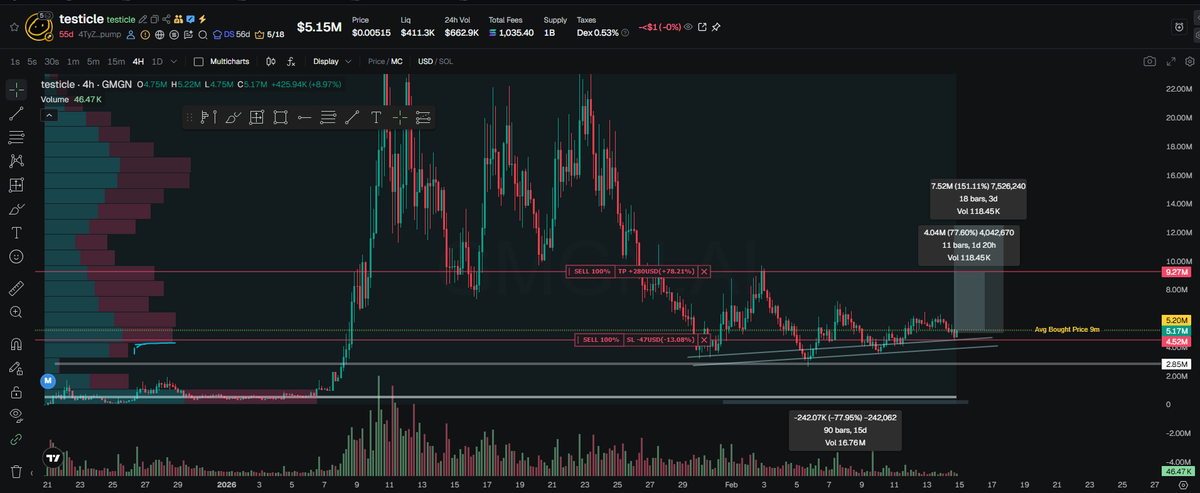Image resolution: width=1200 pixels, height=493 pixels.
Task: Collapse the indicator legend arrow under Volume
Action: (47, 115)
